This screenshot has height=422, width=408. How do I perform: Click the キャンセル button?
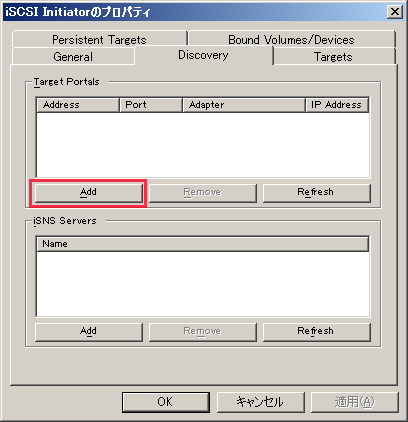click(261, 402)
